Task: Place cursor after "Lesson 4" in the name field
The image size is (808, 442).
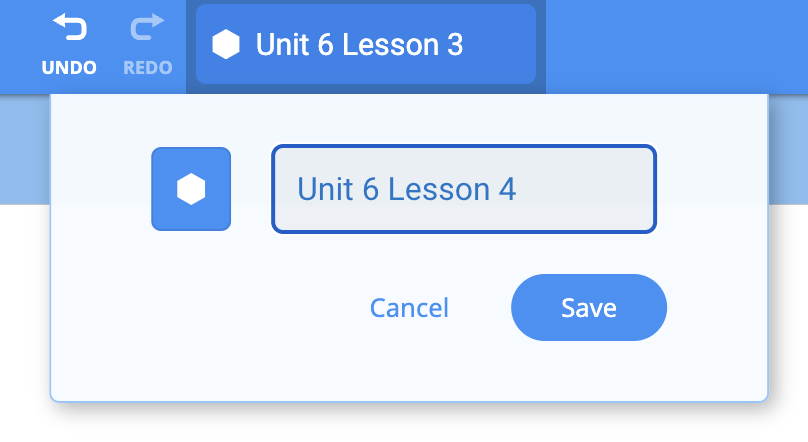Action: pyautogui.click(x=519, y=189)
